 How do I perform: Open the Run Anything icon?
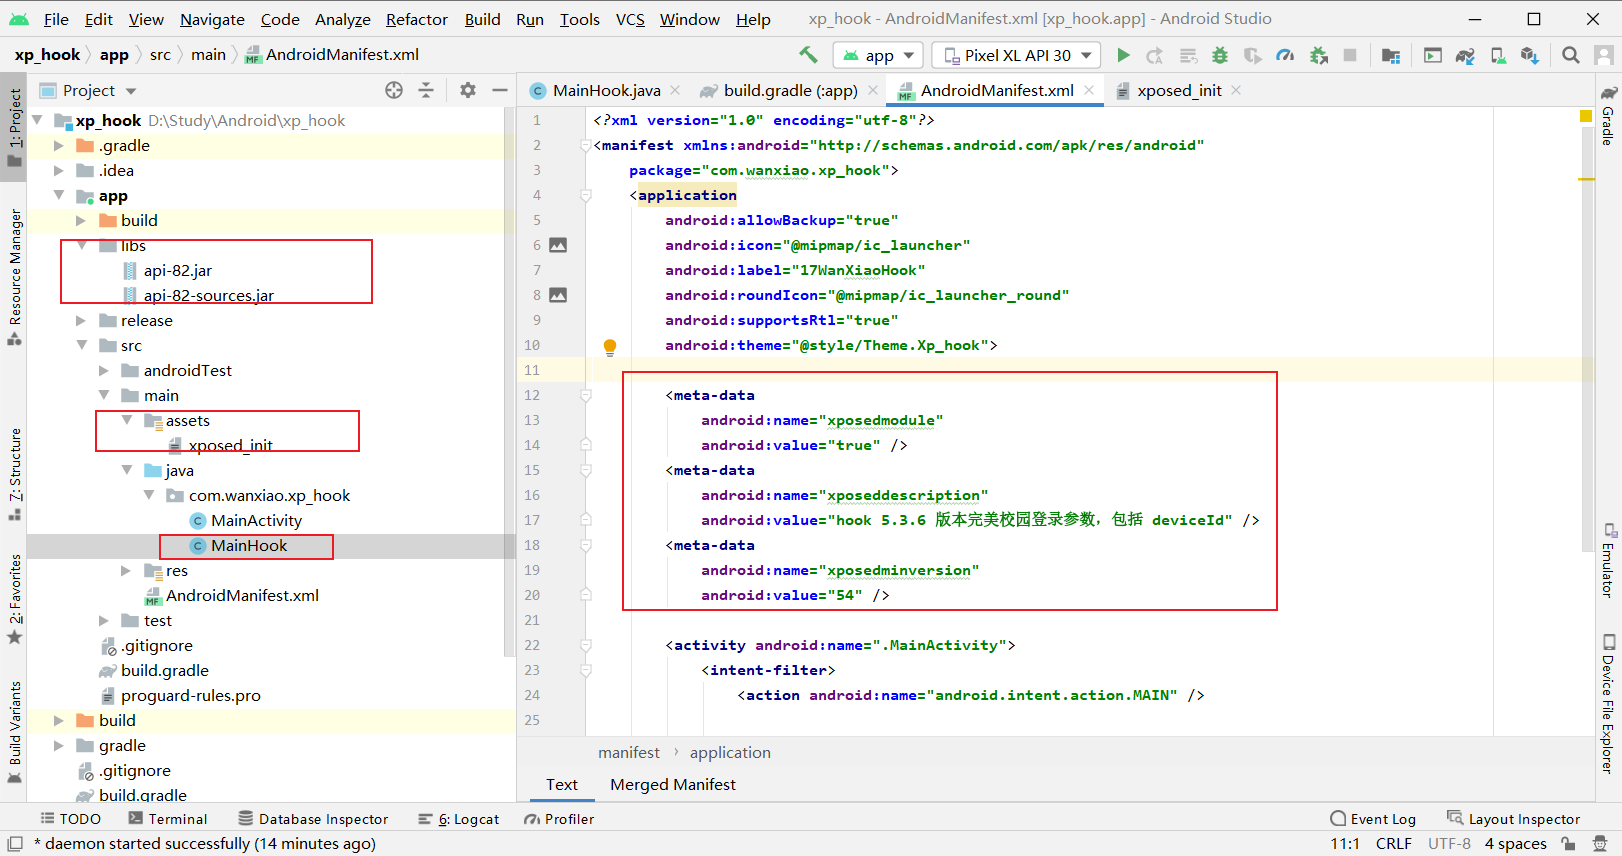coord(1433,55)
